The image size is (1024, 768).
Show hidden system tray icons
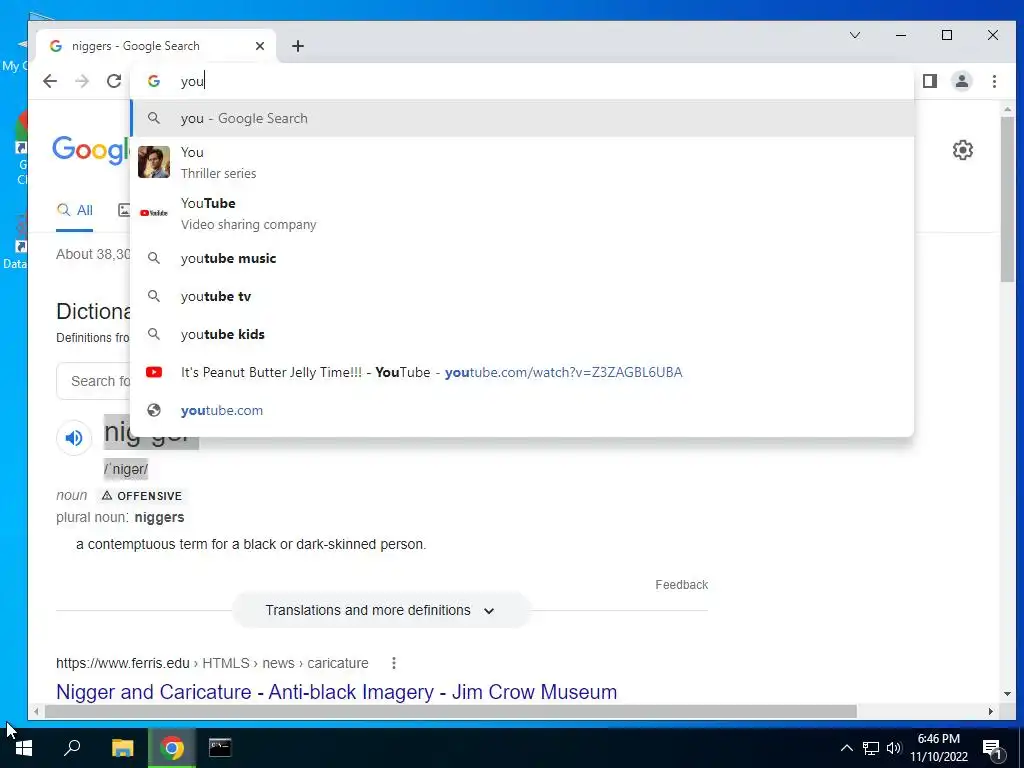coord(846,748)
